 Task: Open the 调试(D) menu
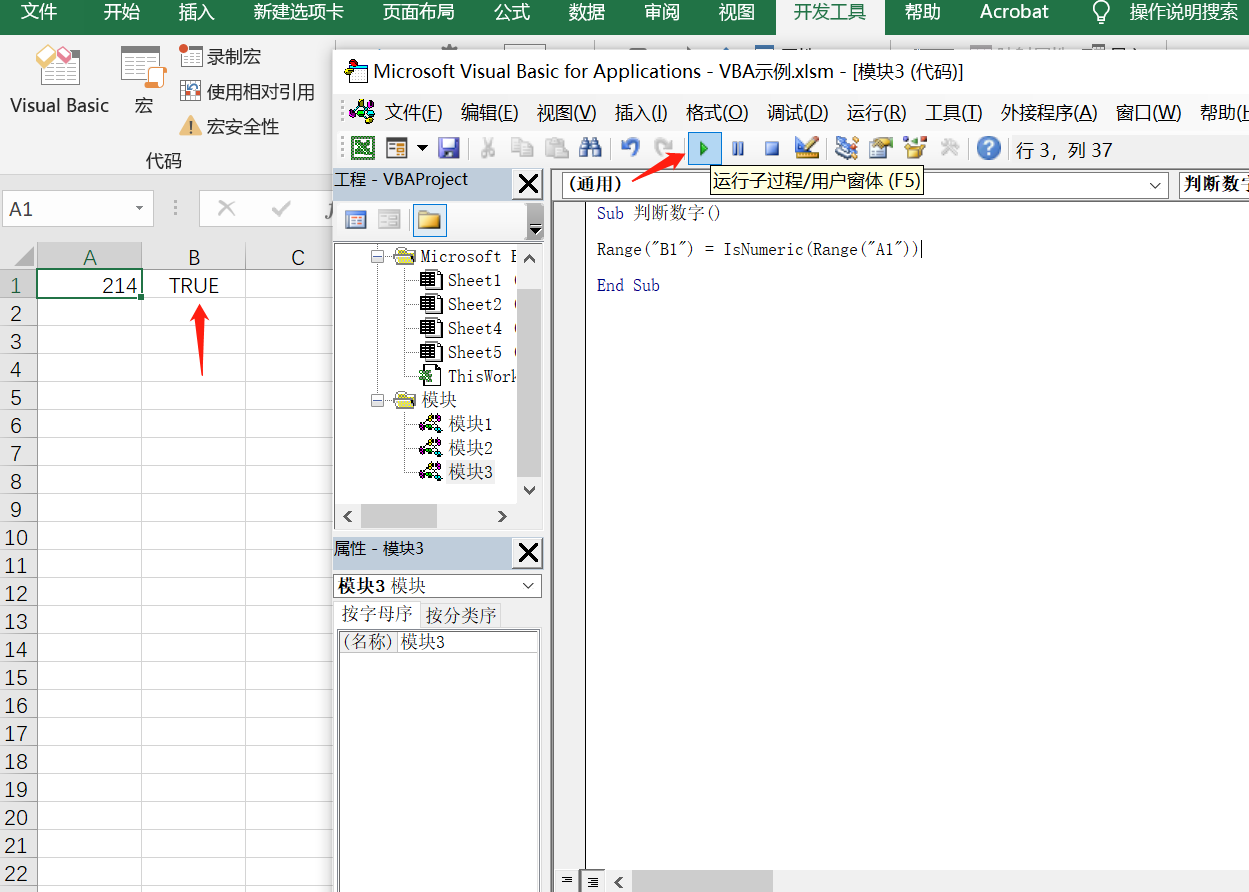[x=797, y=113]
